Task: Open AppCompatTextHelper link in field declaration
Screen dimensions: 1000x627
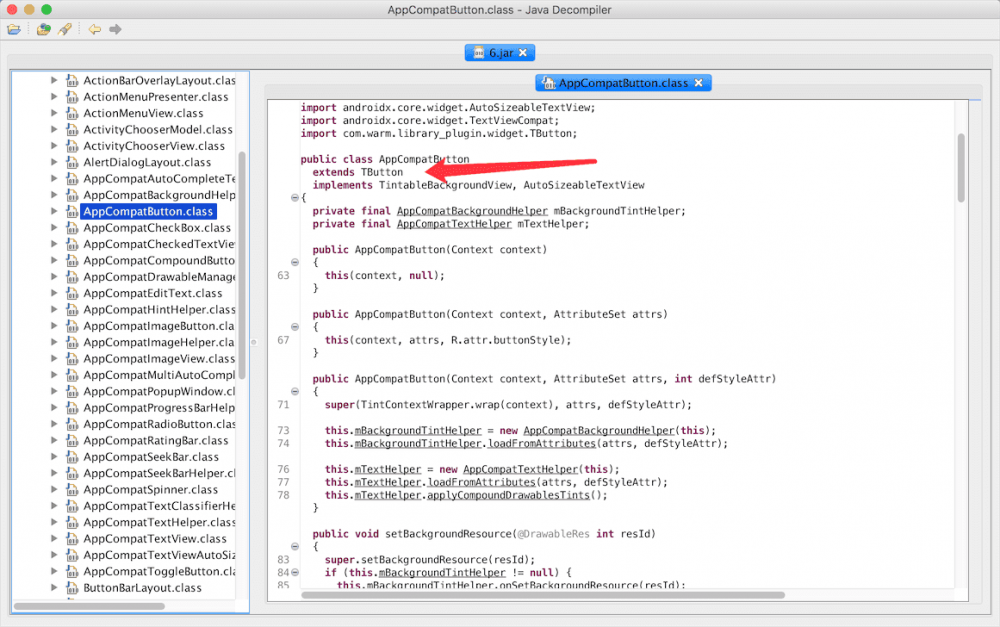Action: point(454,224)
